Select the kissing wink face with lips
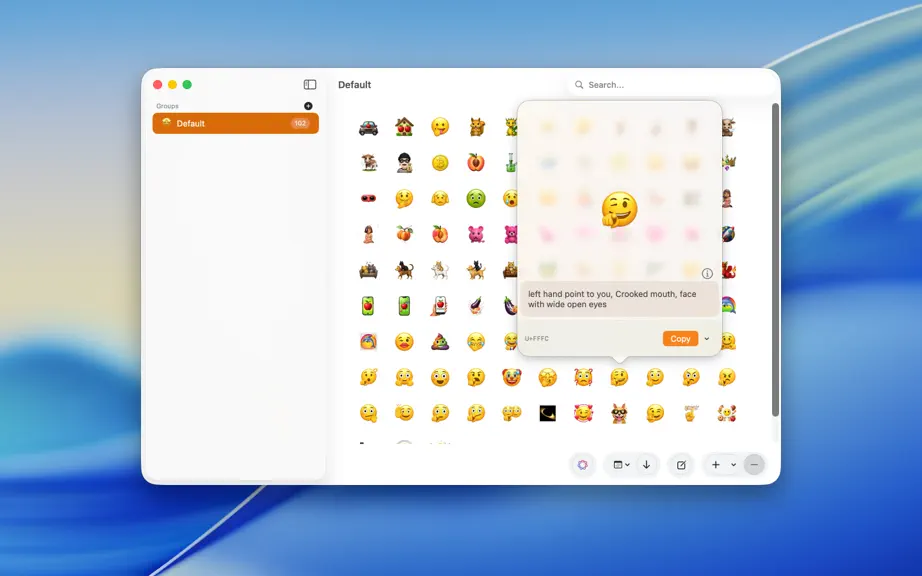 [404, 341]
